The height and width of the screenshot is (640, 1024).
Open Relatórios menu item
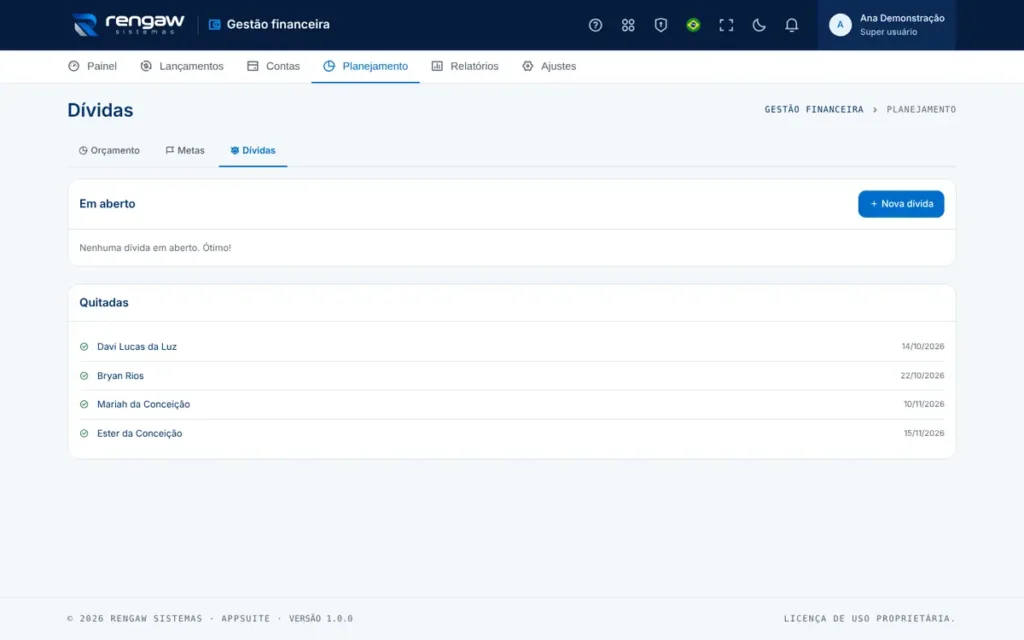point(465,66)
